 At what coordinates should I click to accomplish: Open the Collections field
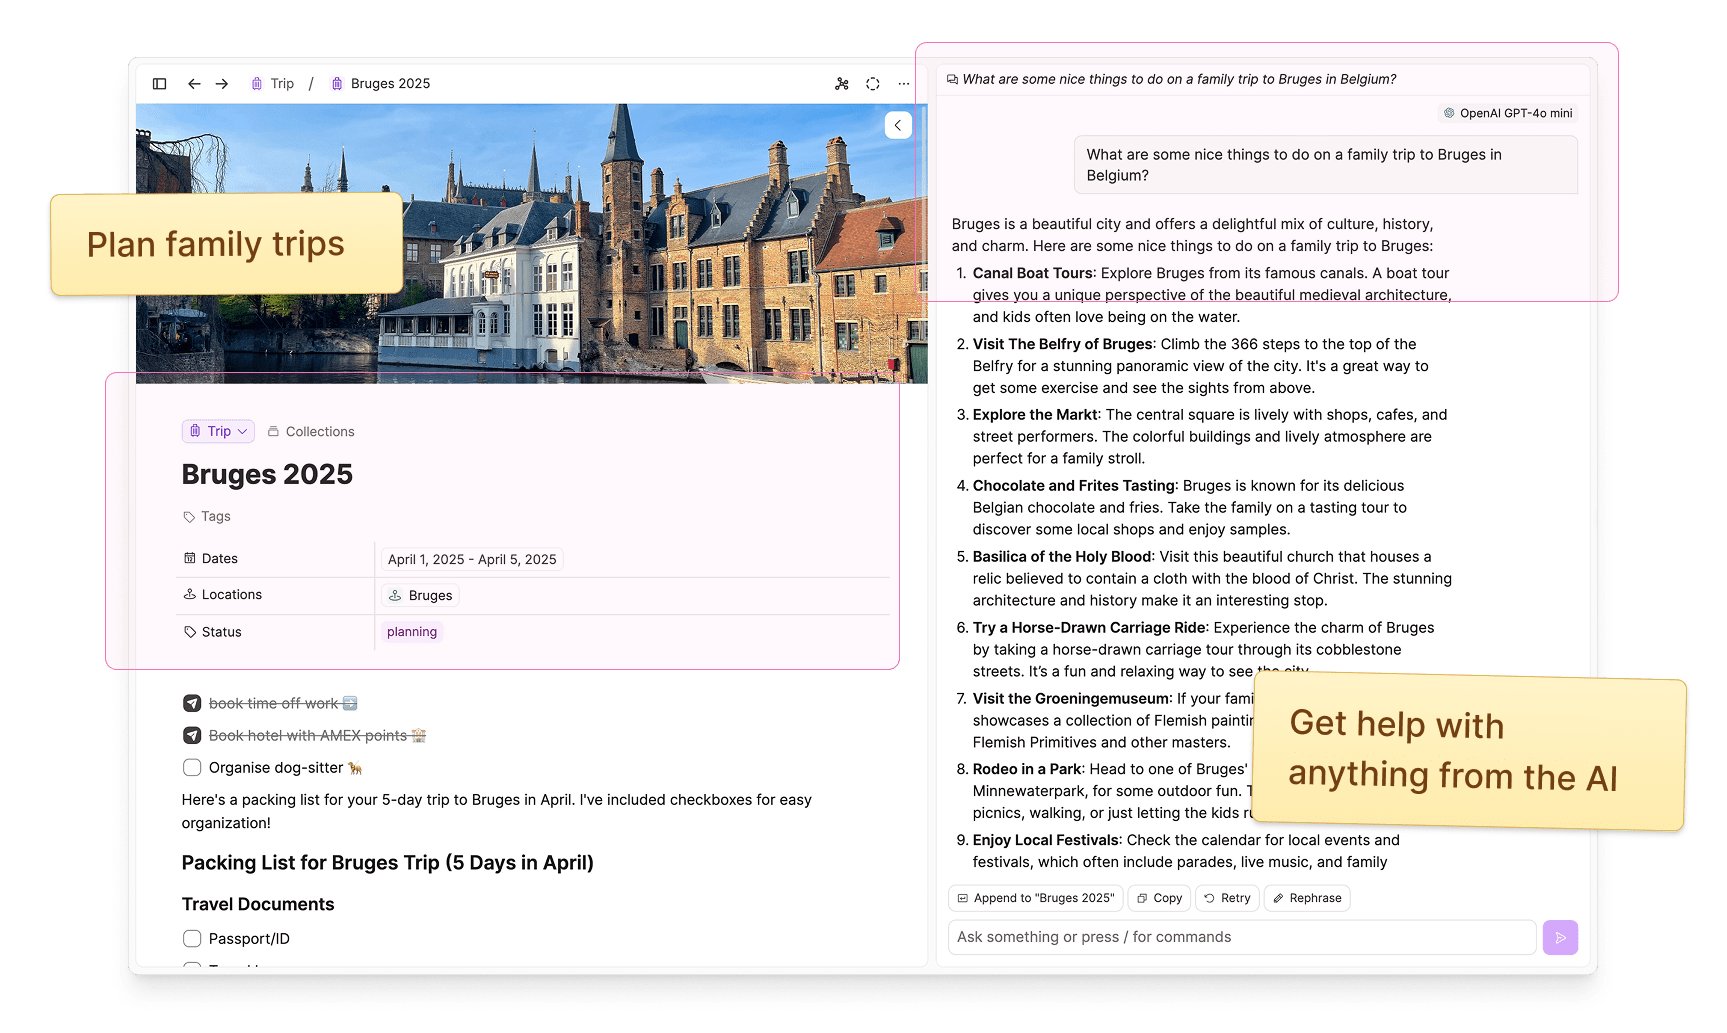coord(311,432)
